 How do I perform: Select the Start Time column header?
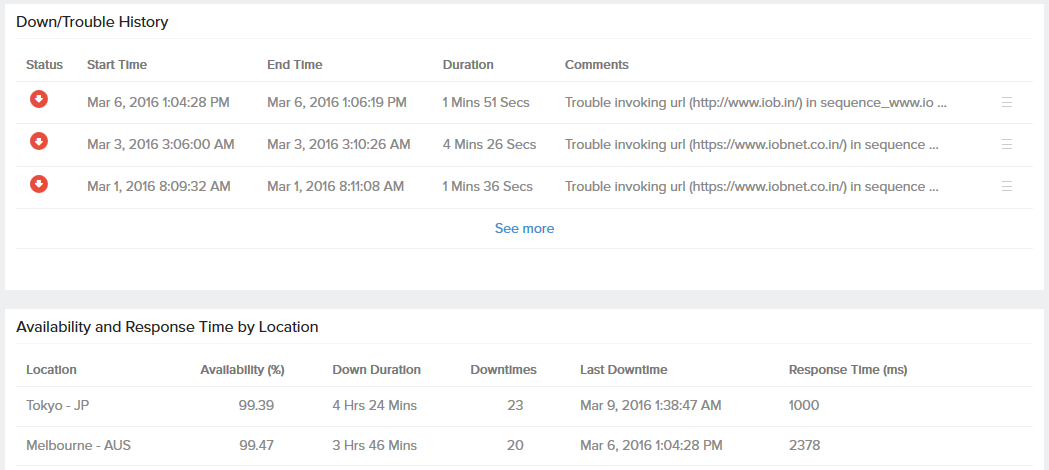pyautogui.click(x=117, y=65)
